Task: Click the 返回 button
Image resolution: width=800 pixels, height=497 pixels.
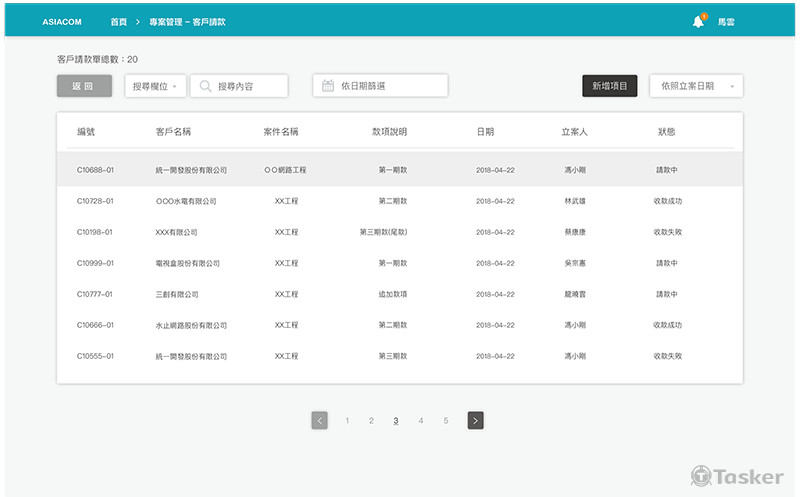Action: (84, 87)
